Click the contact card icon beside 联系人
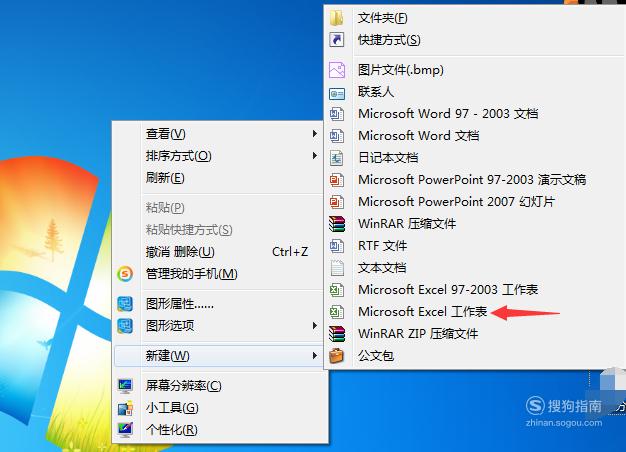The width and height of the screenshot is (626, 452). pyautogui.click(x=337, y=93)
